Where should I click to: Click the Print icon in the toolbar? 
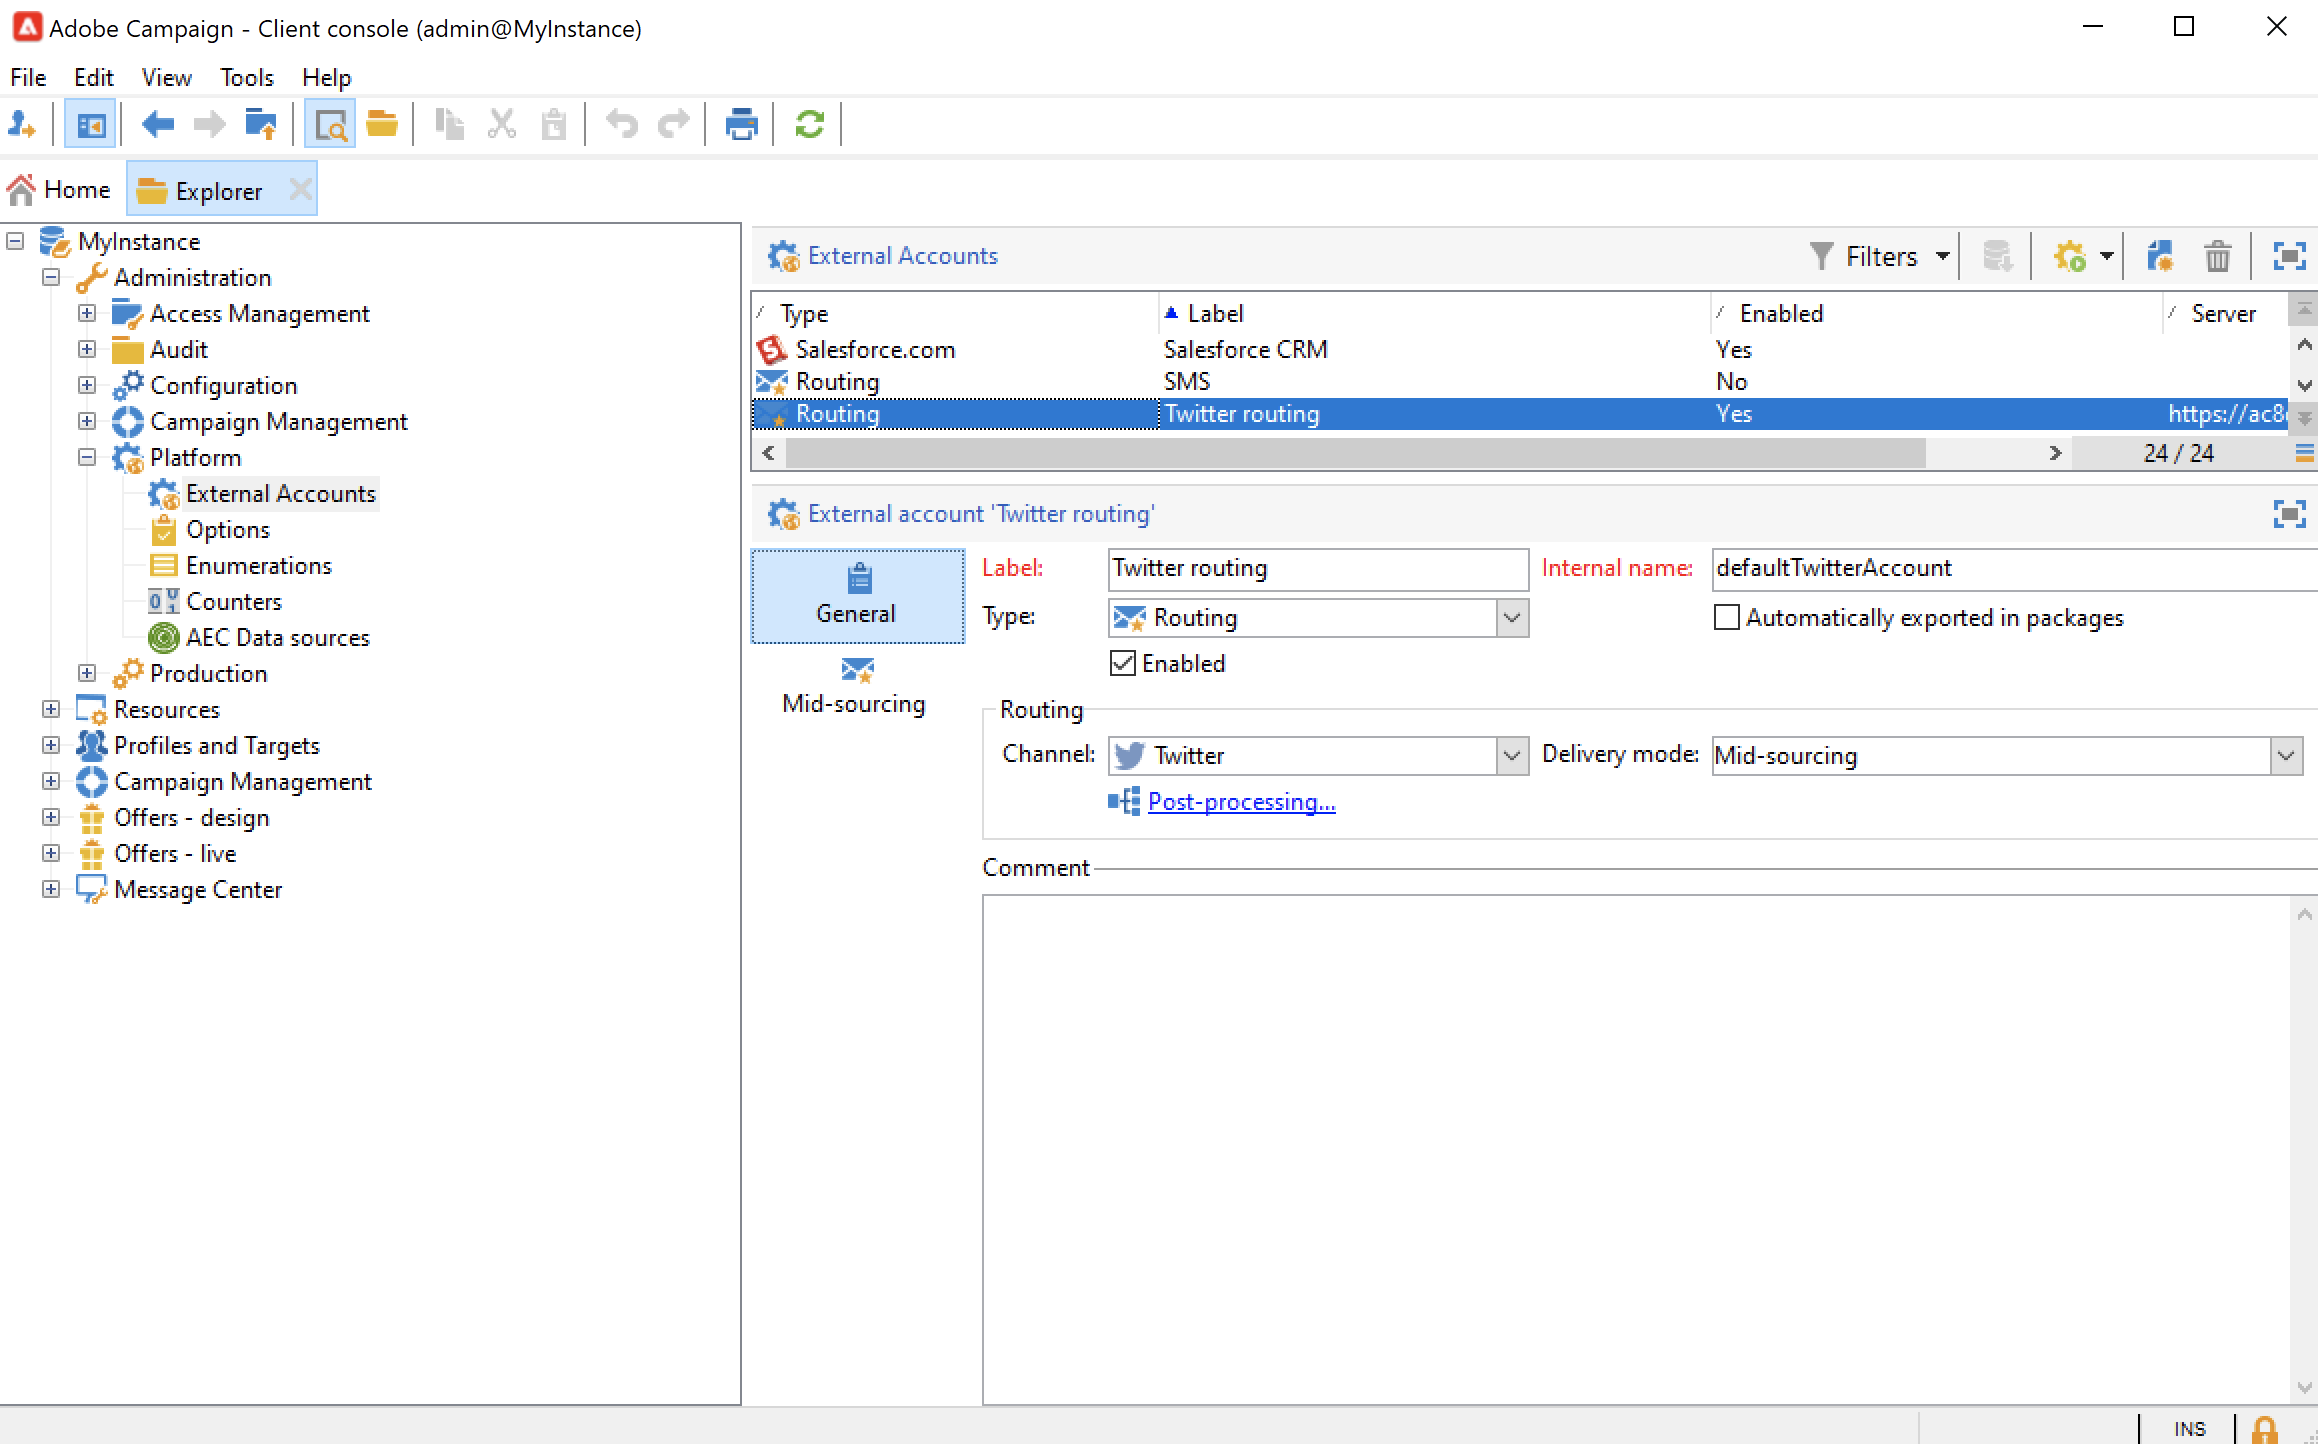741,124
